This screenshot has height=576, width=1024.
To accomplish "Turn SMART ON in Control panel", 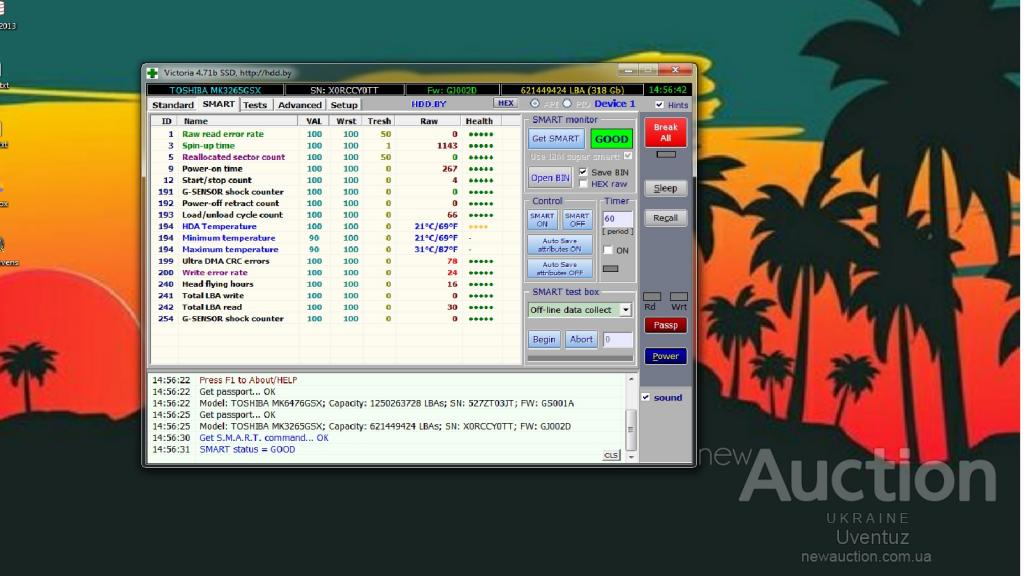I will tap(542, 219).
